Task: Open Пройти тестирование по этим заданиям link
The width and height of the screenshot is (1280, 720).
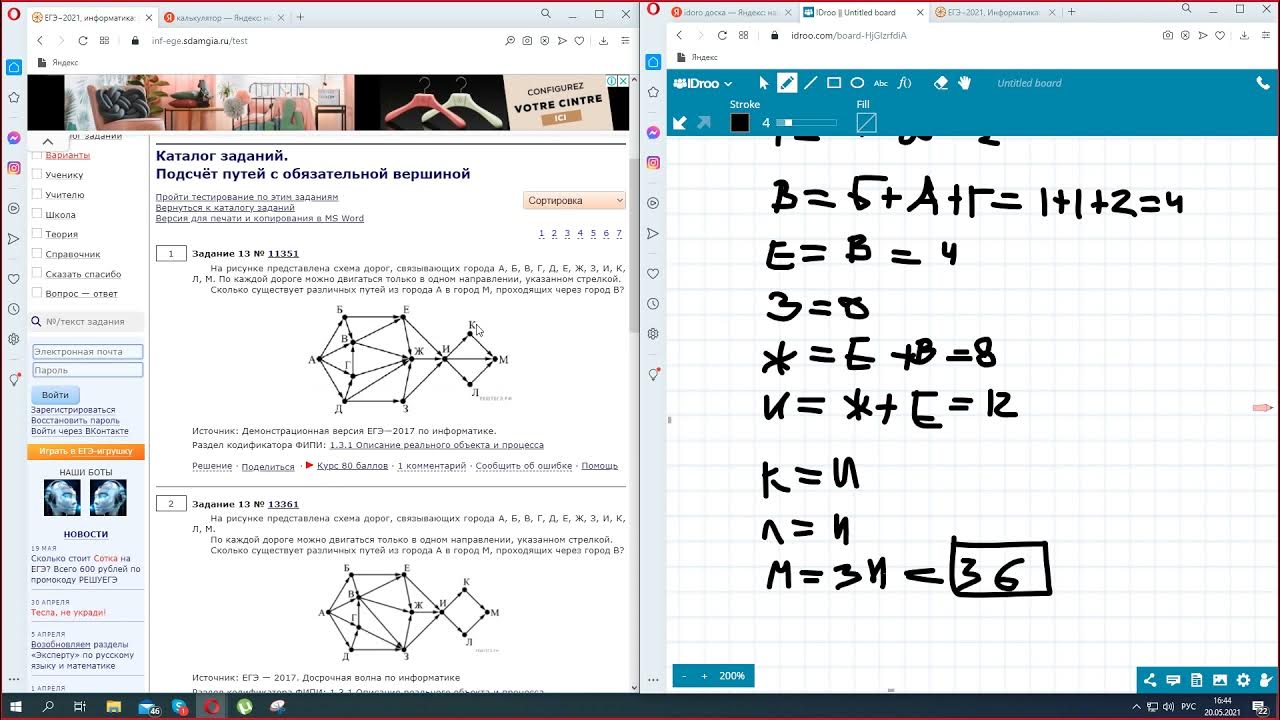Action: pyautogui.click(x=247, y=197)
